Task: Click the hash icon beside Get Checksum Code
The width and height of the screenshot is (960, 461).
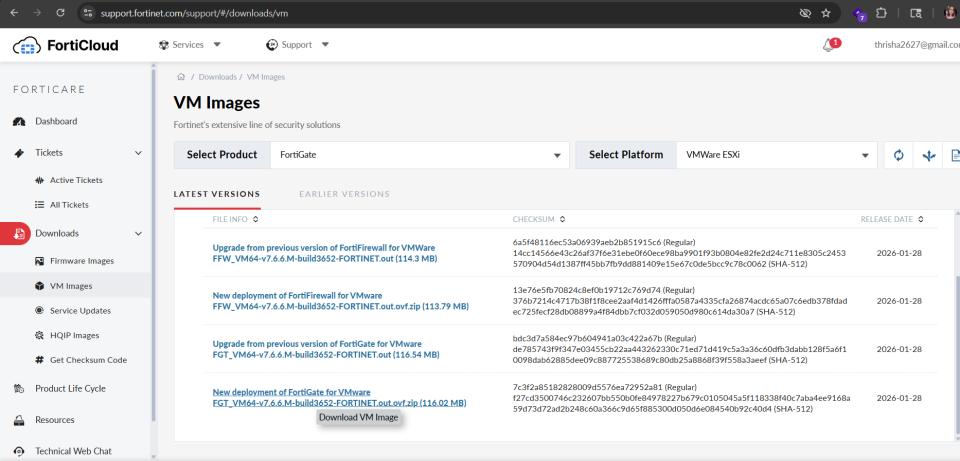Action: tap(39, 360)
